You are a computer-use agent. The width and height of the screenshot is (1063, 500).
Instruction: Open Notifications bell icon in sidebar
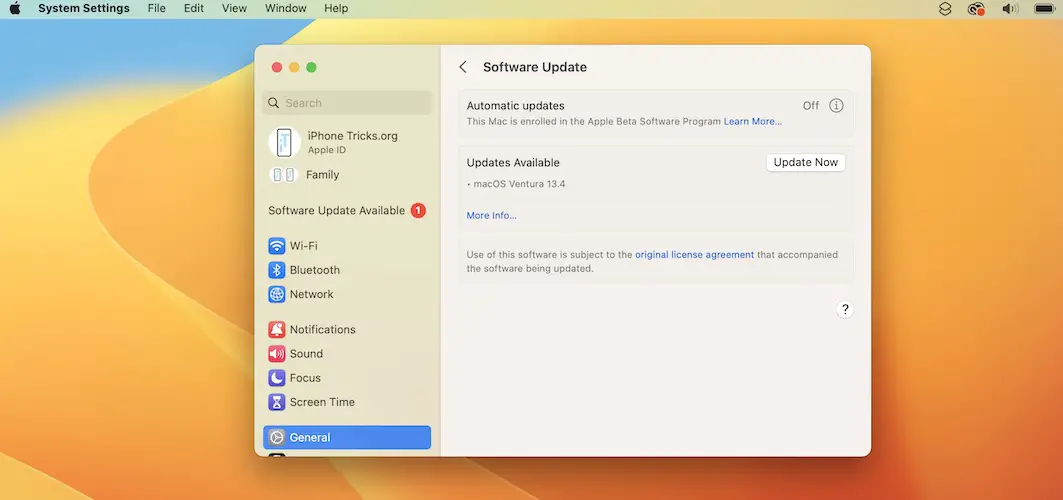[277, 329]
